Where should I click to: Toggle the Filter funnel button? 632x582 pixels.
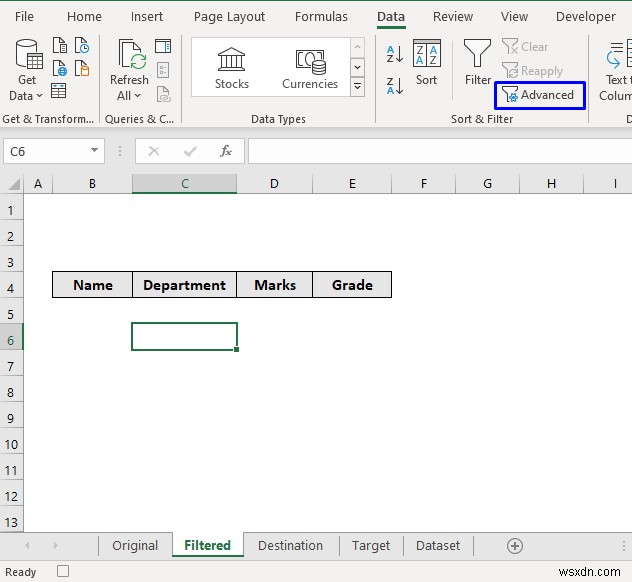click(478, 62)
